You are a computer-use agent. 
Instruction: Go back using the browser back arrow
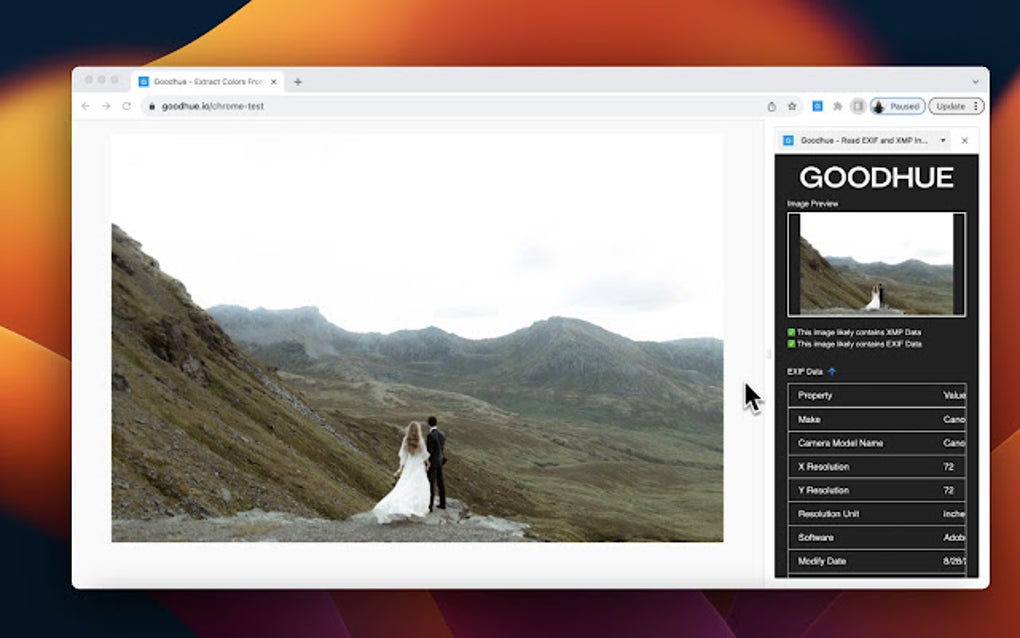84,106
